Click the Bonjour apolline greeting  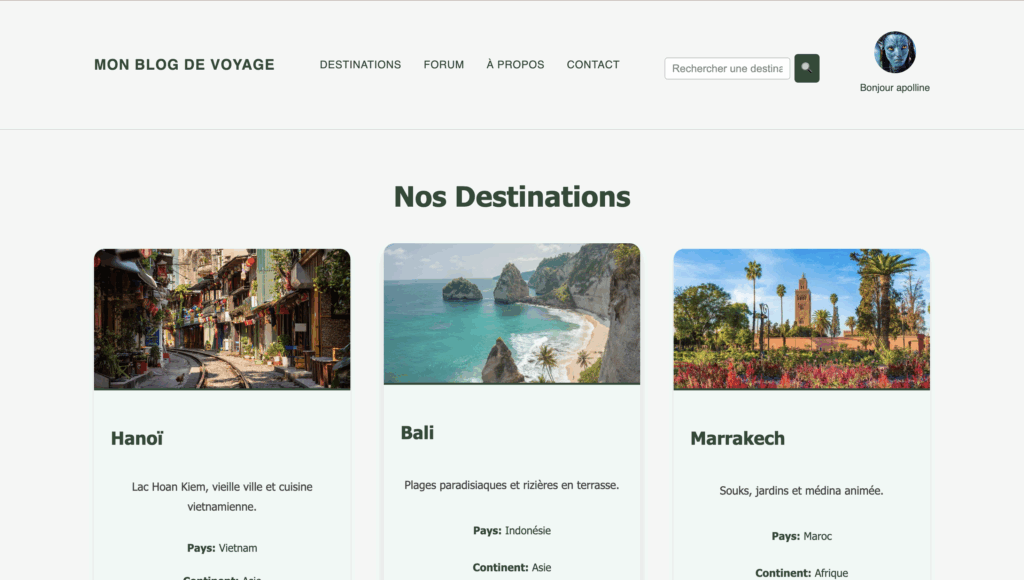coord(895,88)
